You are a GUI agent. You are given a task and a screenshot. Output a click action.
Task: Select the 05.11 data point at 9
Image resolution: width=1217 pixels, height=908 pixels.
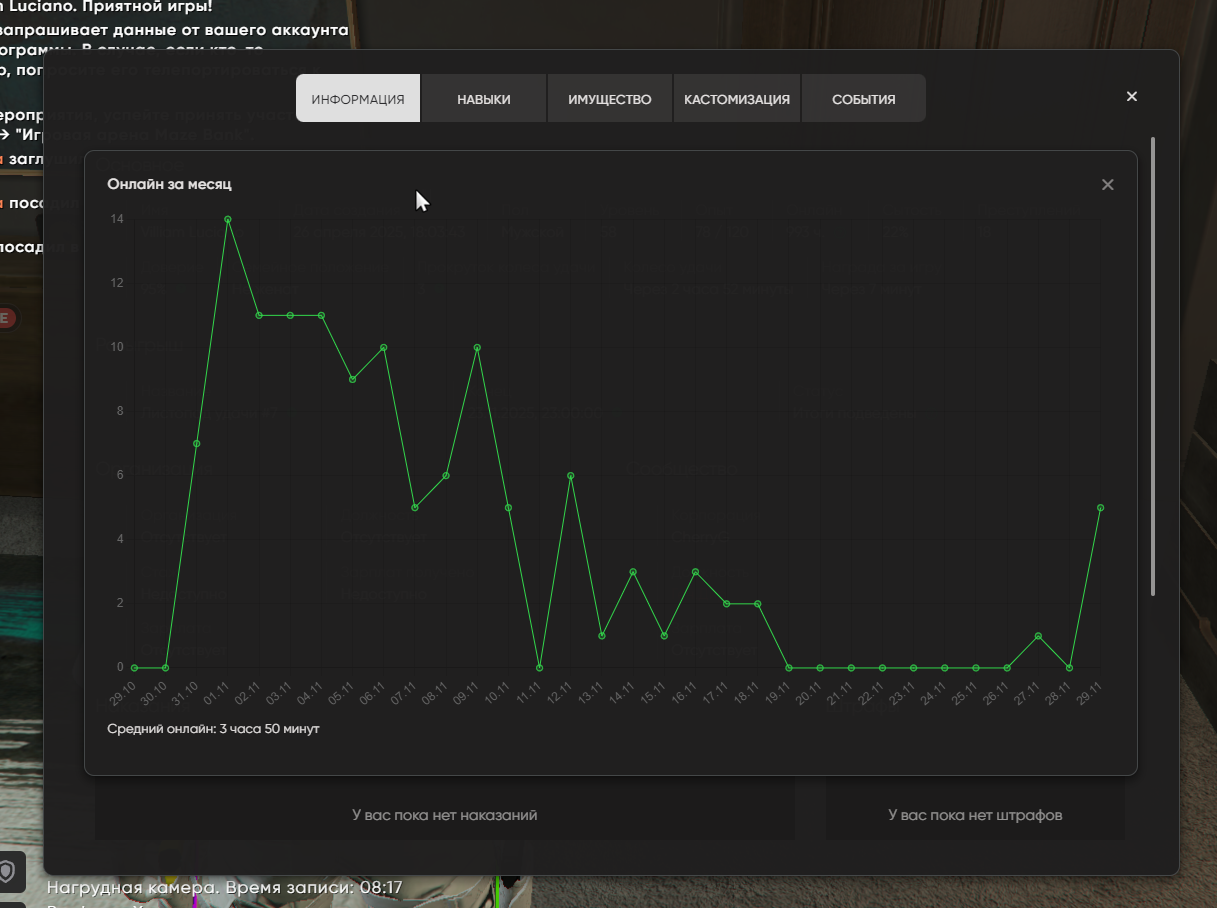[353, 379]
